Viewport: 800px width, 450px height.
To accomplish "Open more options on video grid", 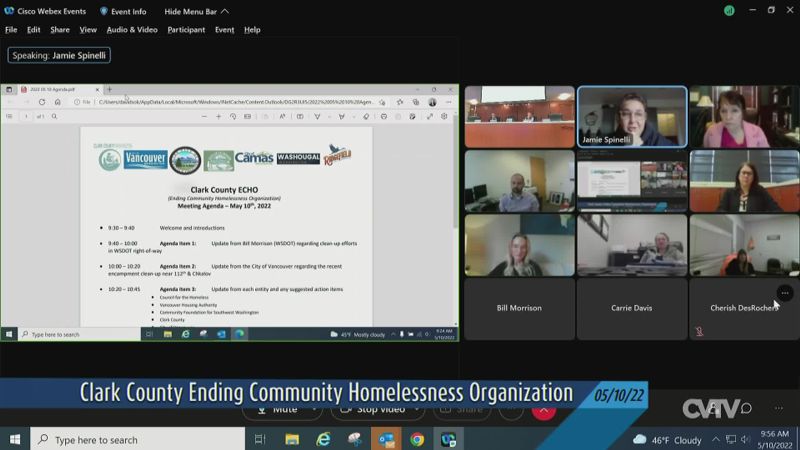I will click(785, 293).
